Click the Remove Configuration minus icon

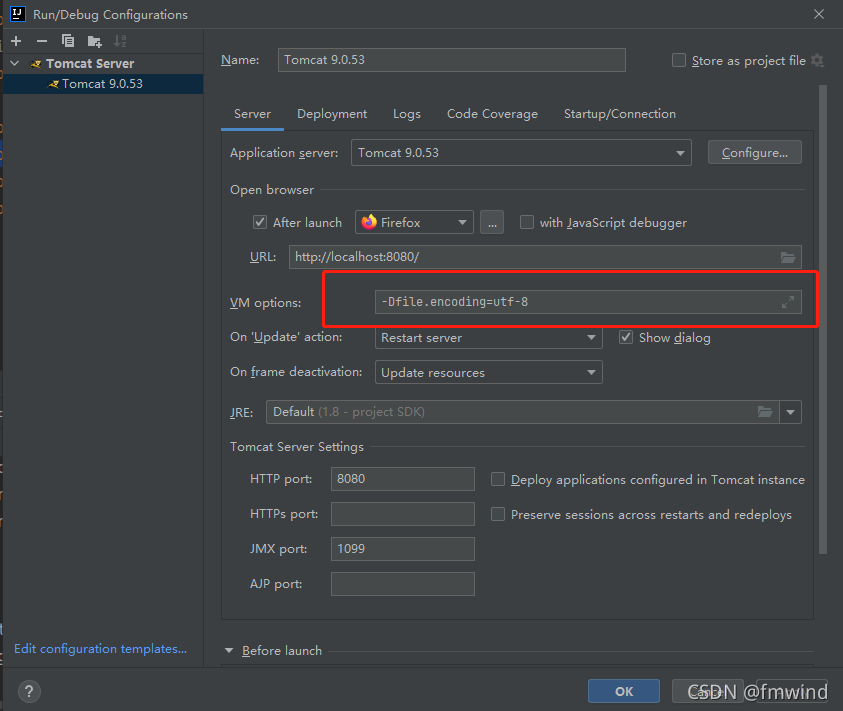(42, 41)
